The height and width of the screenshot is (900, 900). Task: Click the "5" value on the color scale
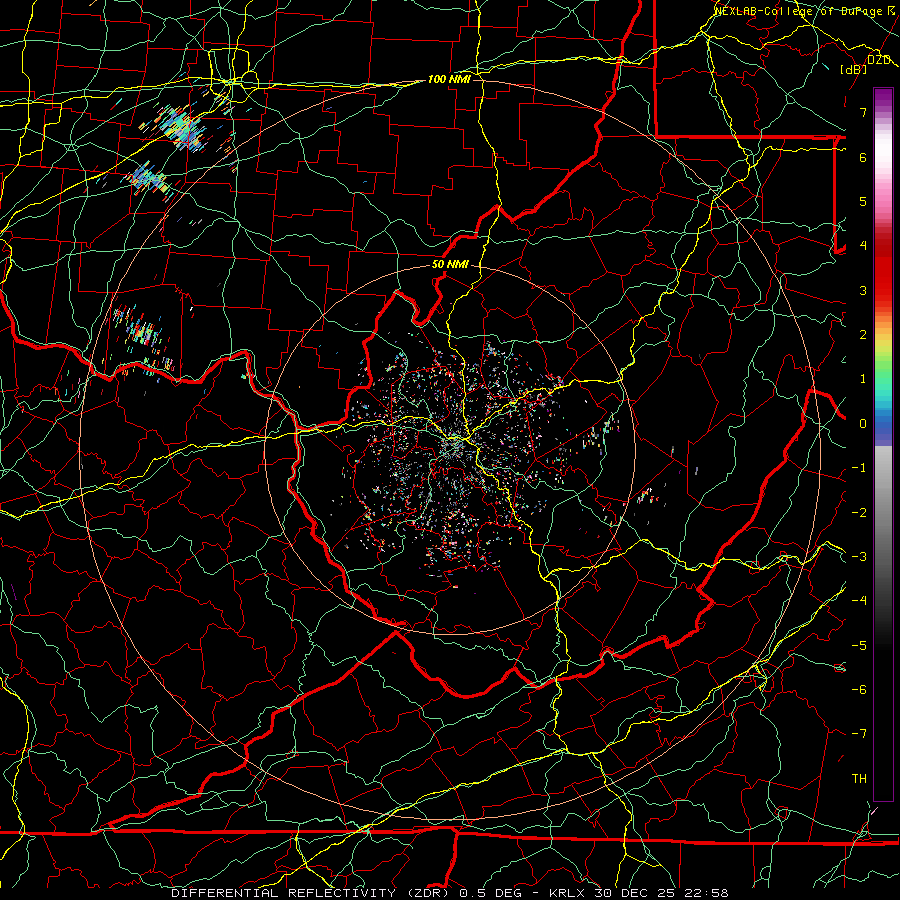863,201
